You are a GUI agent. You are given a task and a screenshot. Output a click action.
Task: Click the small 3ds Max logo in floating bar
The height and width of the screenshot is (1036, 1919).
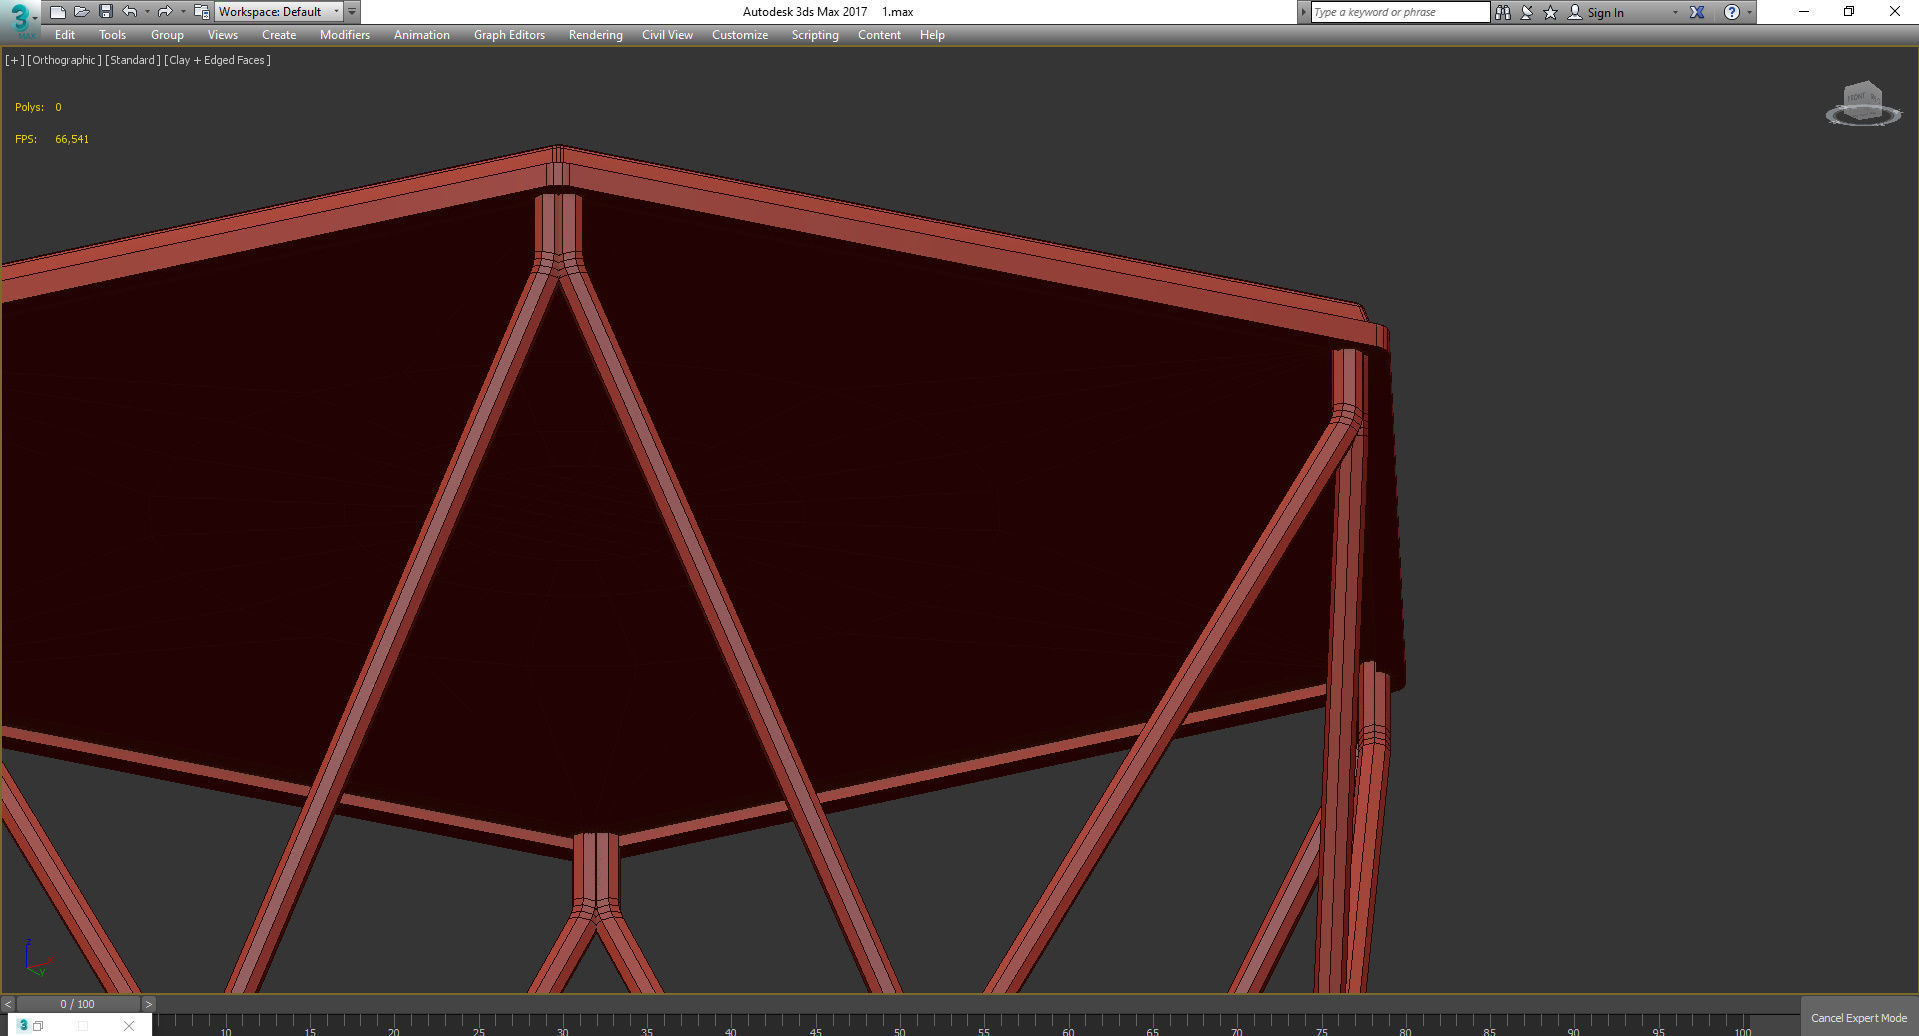tap(23, 1025)
